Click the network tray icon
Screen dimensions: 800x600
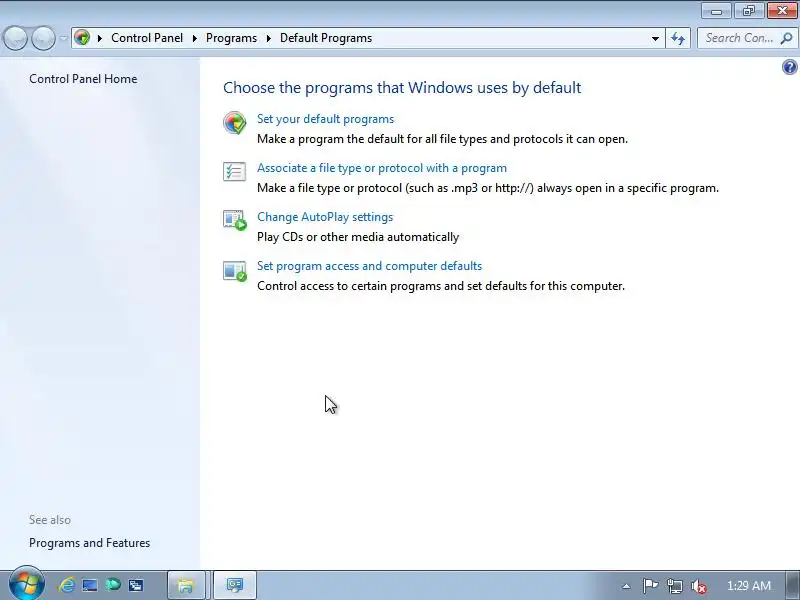tap(674, 586)
